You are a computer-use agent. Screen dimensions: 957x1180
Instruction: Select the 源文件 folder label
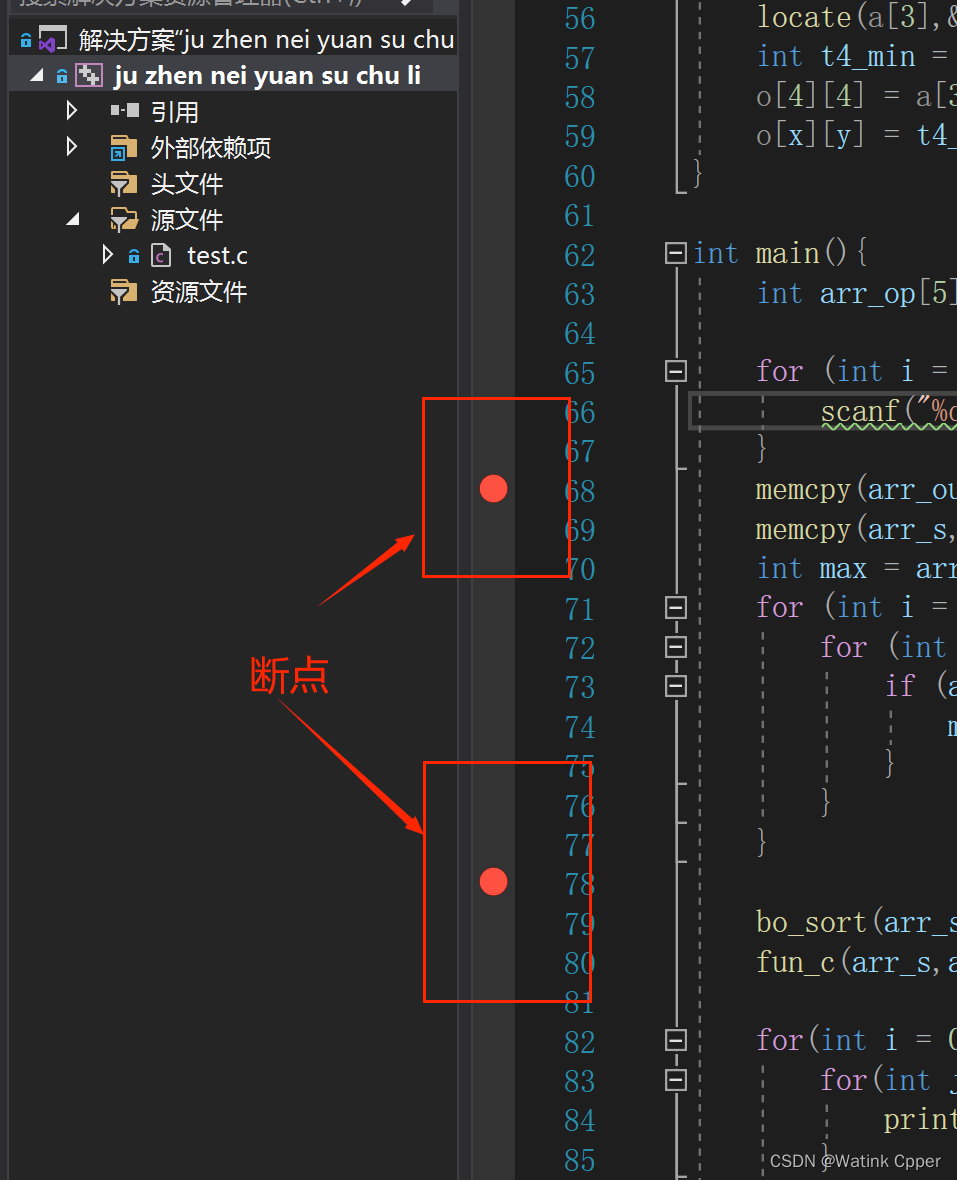coord(187,220)
